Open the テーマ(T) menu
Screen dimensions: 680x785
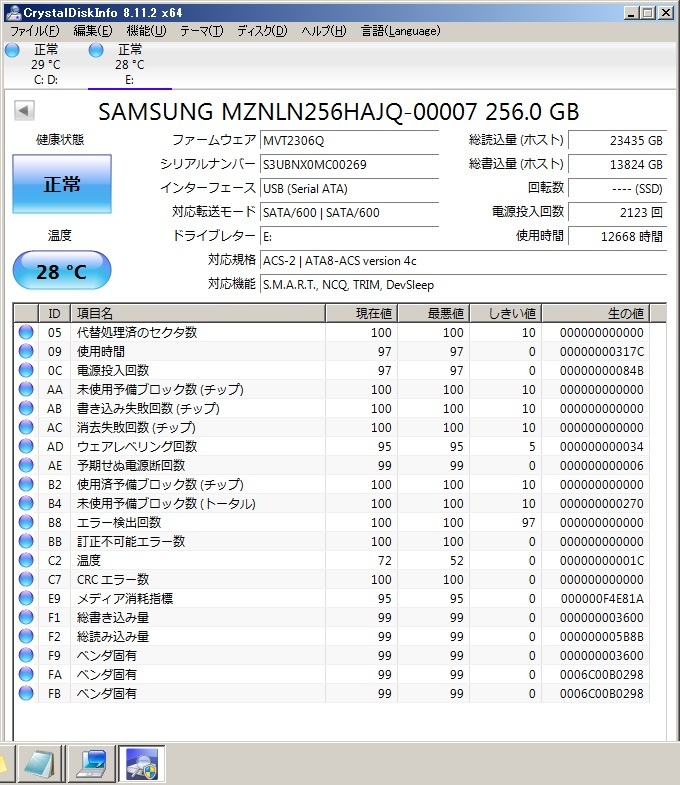(x=201, y=31)
